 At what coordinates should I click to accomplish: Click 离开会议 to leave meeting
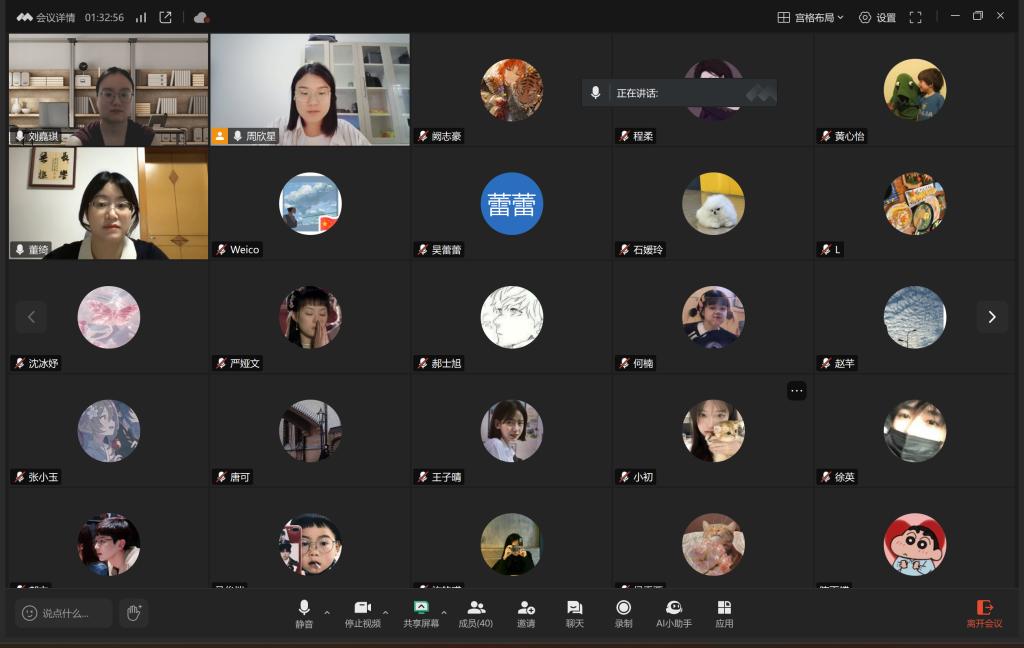(984, 613)
